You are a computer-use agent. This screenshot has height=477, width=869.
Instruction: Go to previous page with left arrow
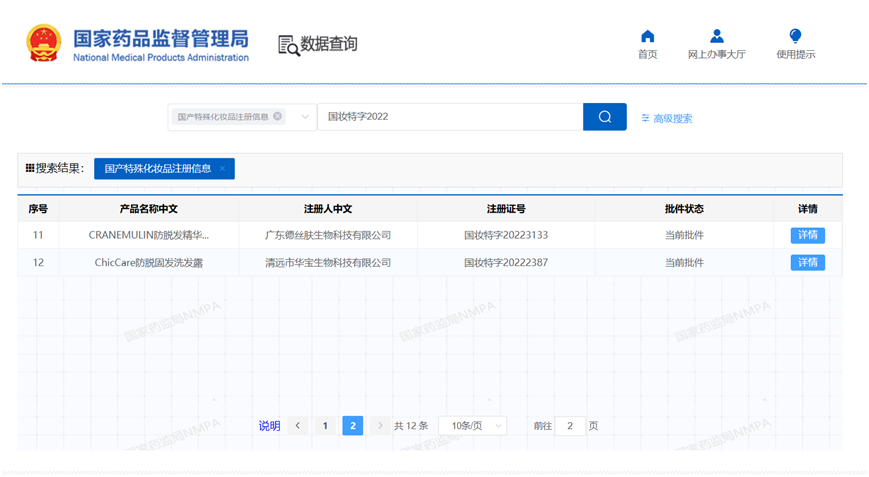(x=298, y=425)
